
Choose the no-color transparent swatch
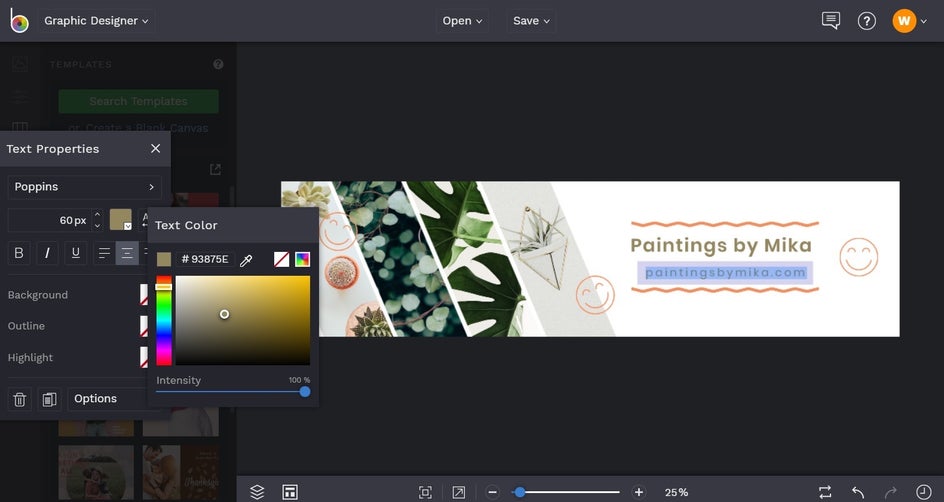click(x=281, y=259)
